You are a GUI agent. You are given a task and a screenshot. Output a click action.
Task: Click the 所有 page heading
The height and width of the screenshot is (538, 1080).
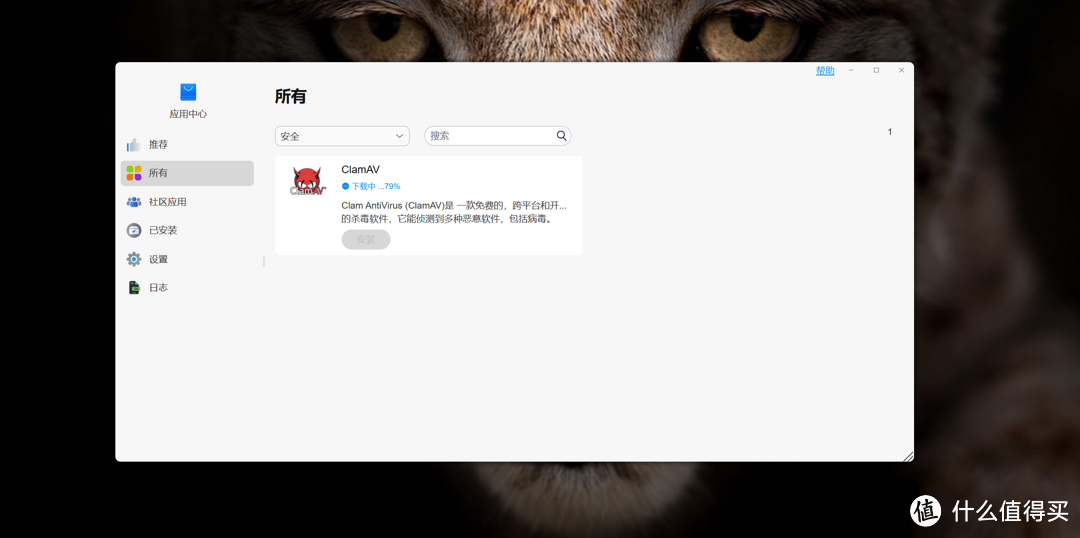point(291,96)
